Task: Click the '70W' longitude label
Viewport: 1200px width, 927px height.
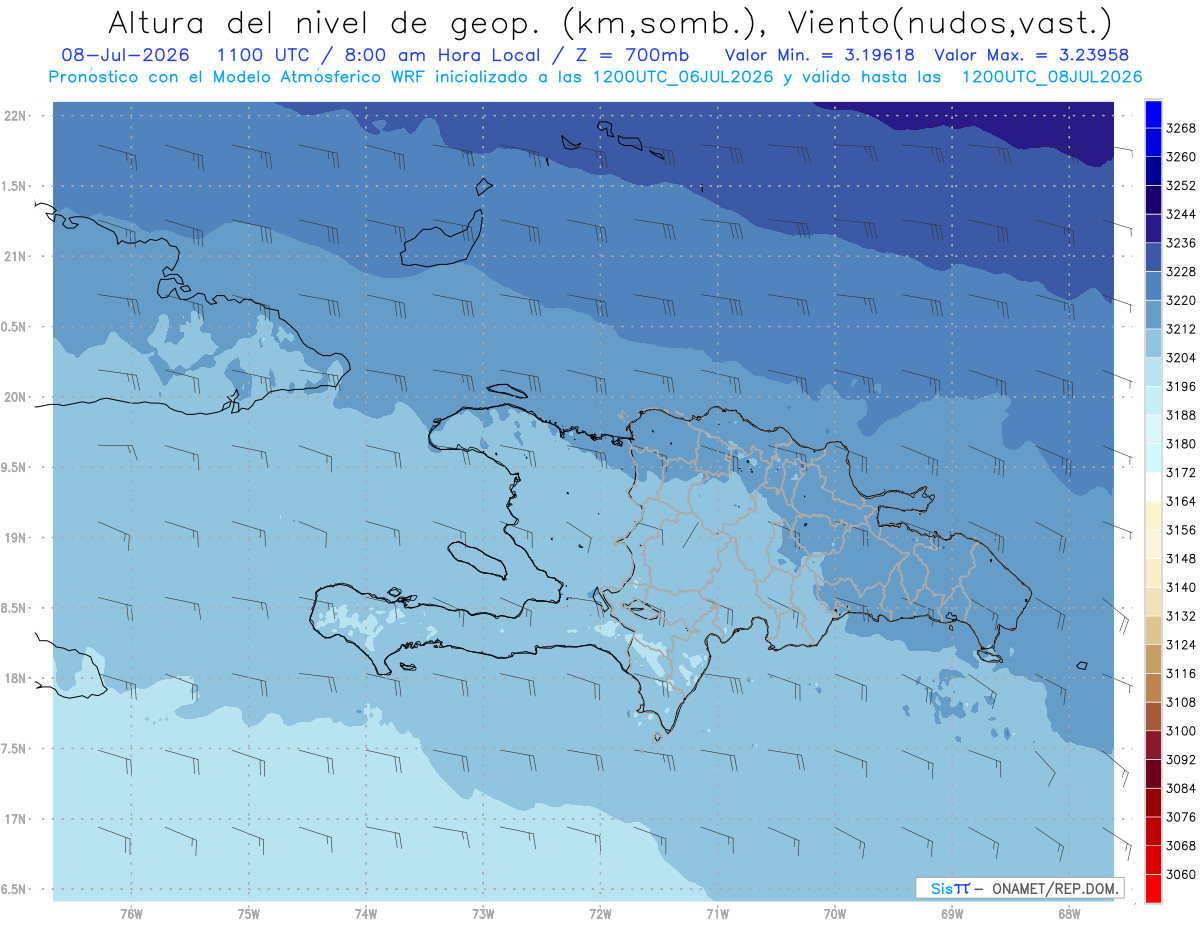Action: point(835,914)
